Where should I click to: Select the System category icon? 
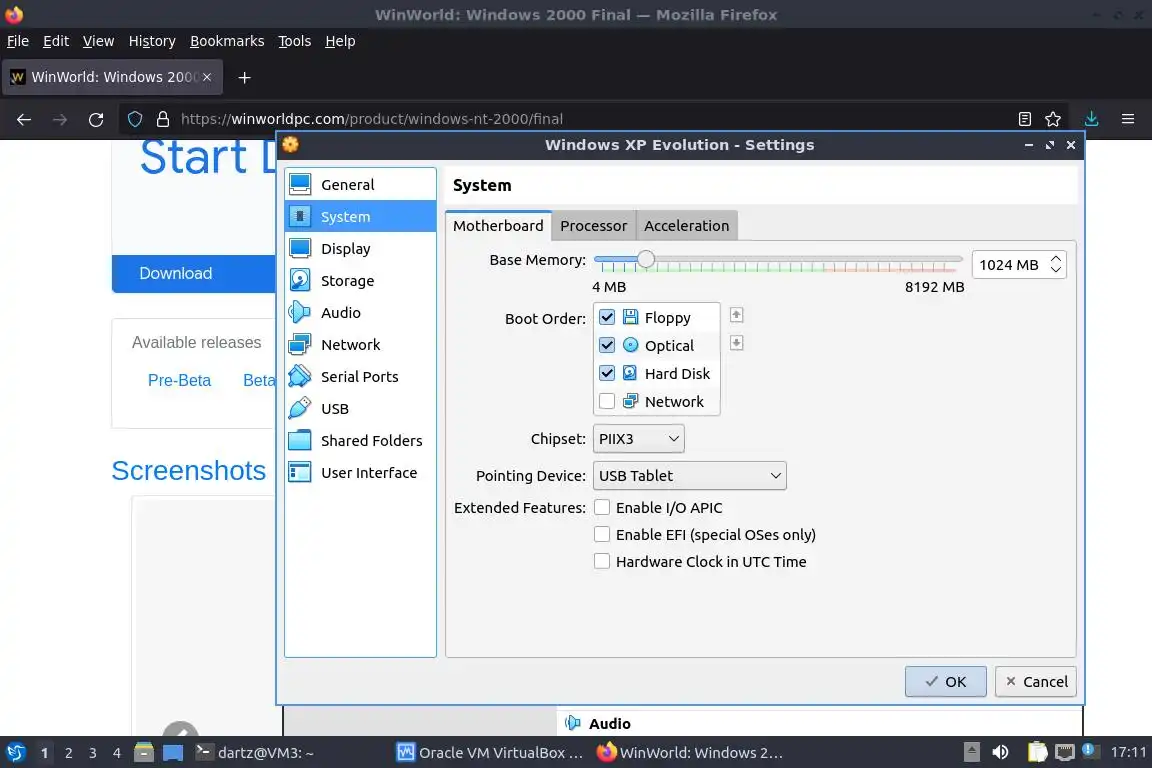[x=300, y=216]
